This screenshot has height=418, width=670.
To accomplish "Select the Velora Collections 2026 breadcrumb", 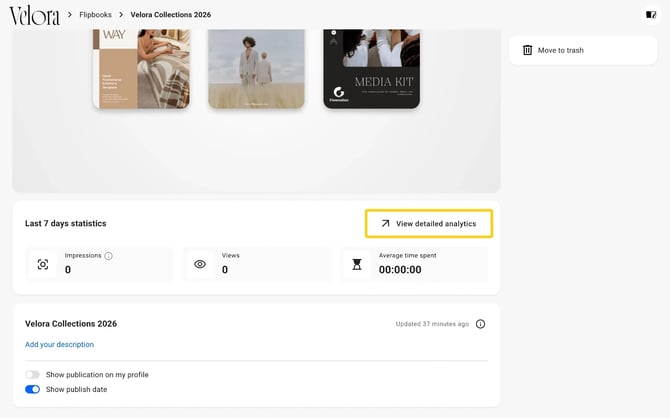I will click(x=170, y=15).
